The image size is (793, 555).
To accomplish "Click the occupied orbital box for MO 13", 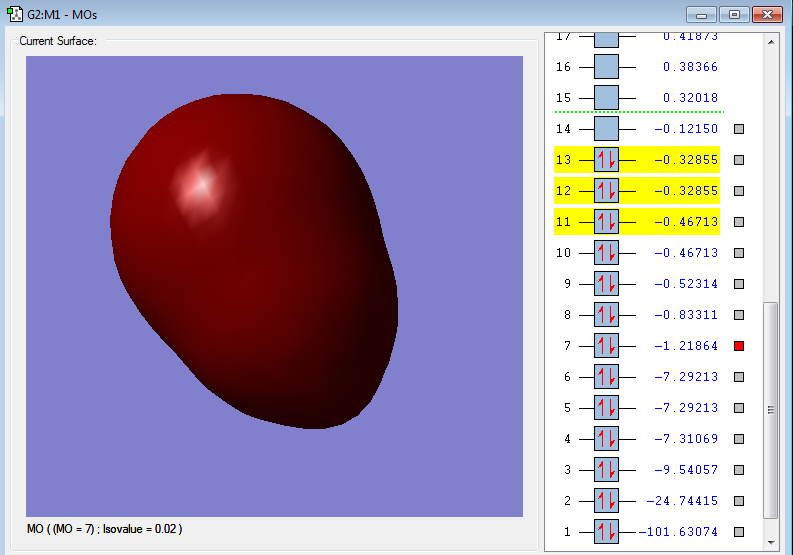I will [x=606, y=160].
